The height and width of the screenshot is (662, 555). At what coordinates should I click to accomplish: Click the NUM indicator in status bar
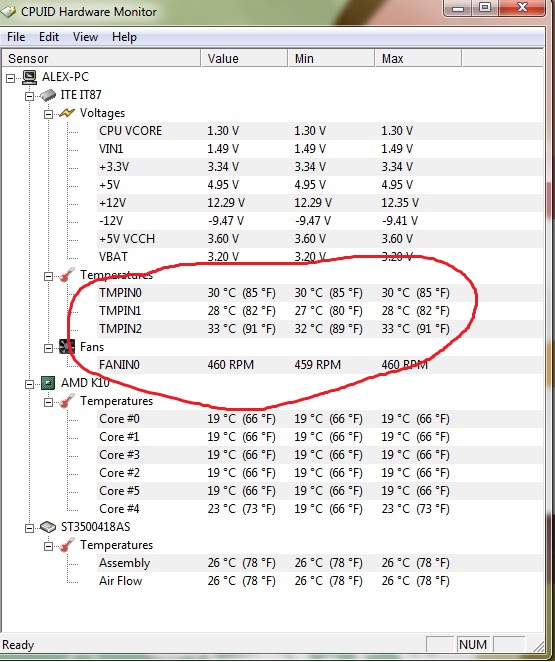473,645
